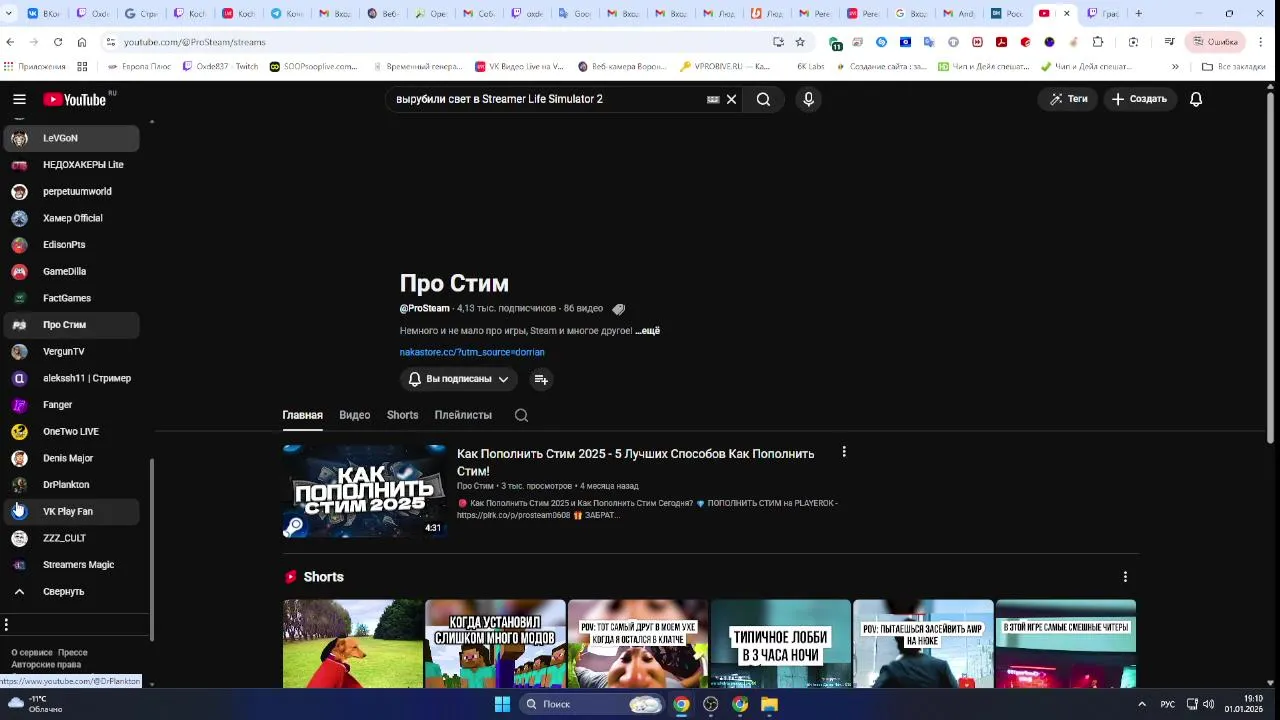Open the browser extensions puzzle icon
Screen dimensions: 1280x720
[x=1098, y=42]
